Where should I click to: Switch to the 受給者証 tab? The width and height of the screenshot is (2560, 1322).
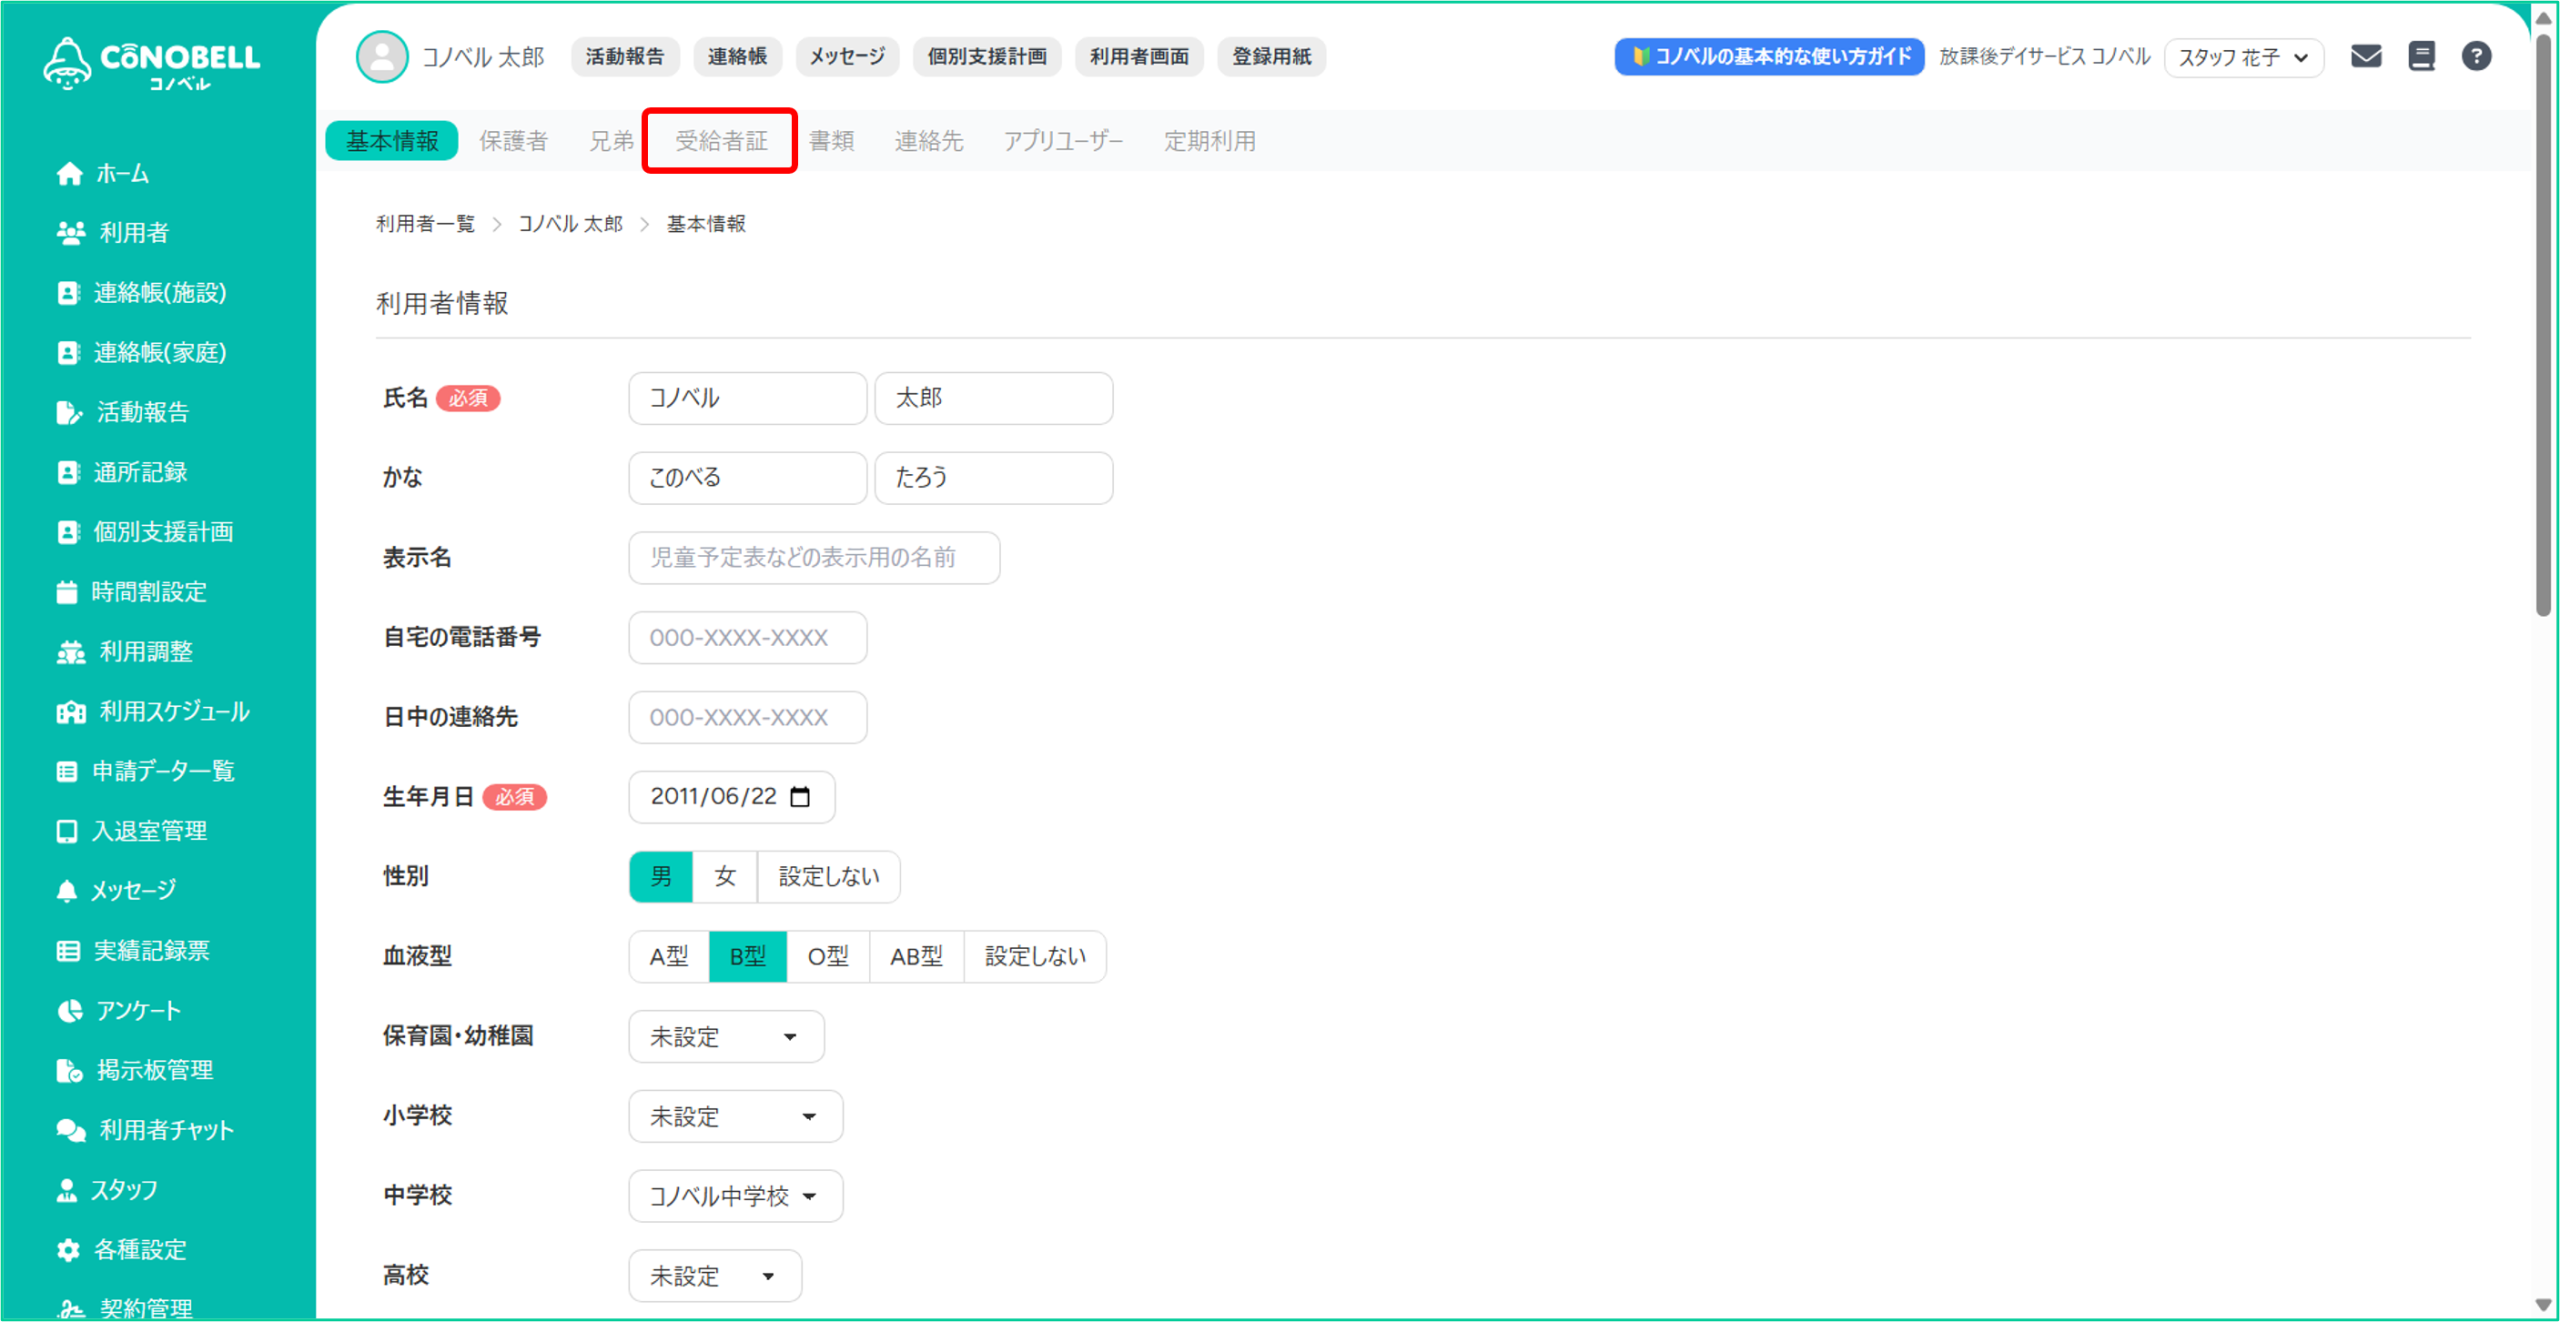click(720, 141)
